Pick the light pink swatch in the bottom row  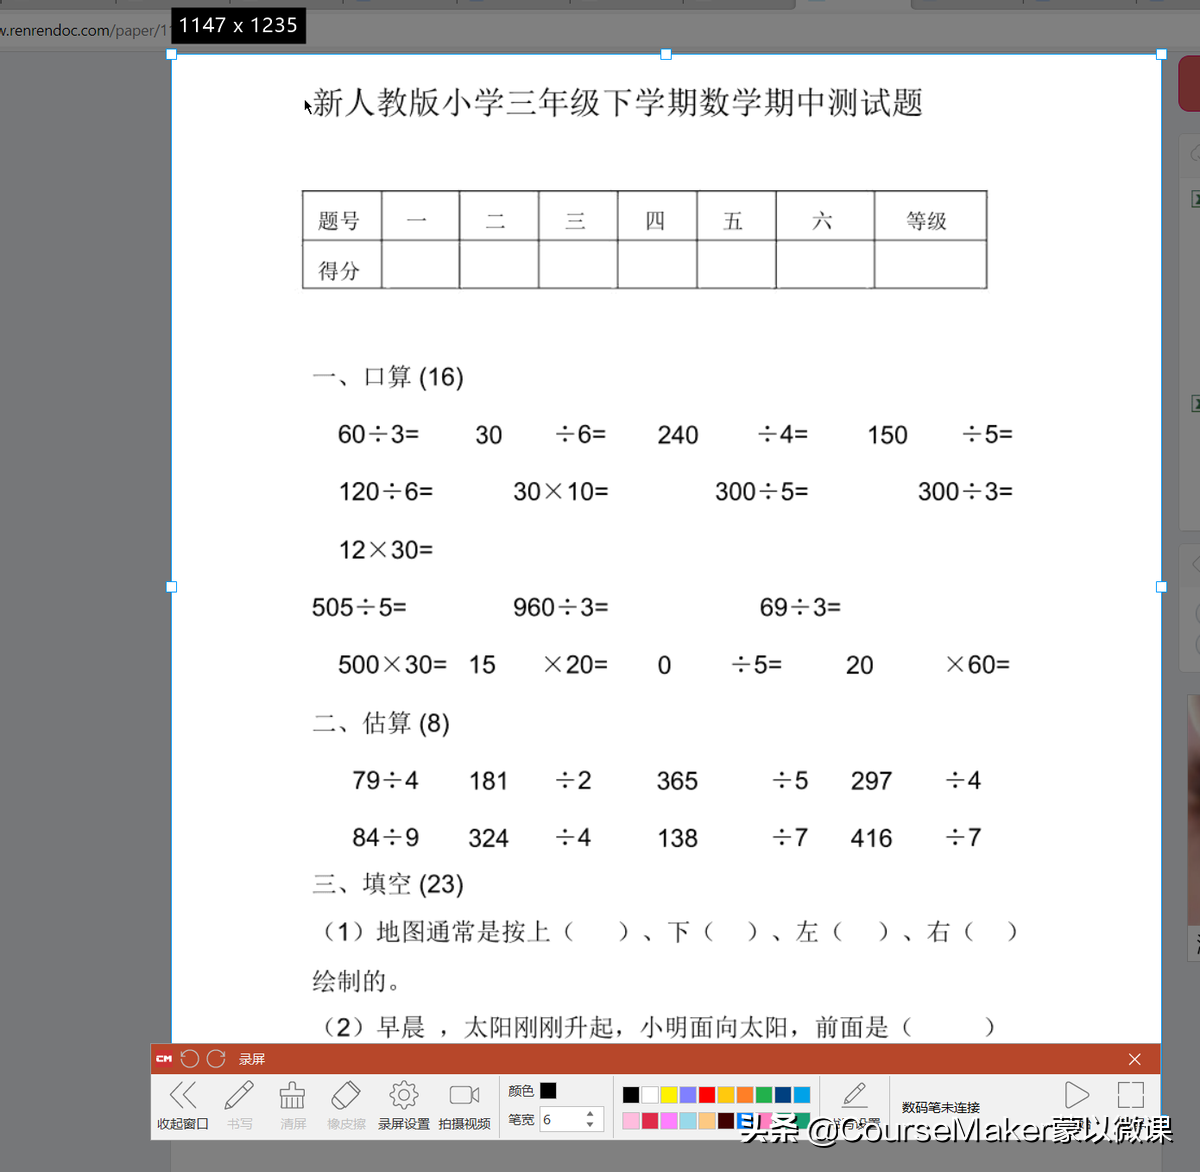click(x=631, y=1121)
